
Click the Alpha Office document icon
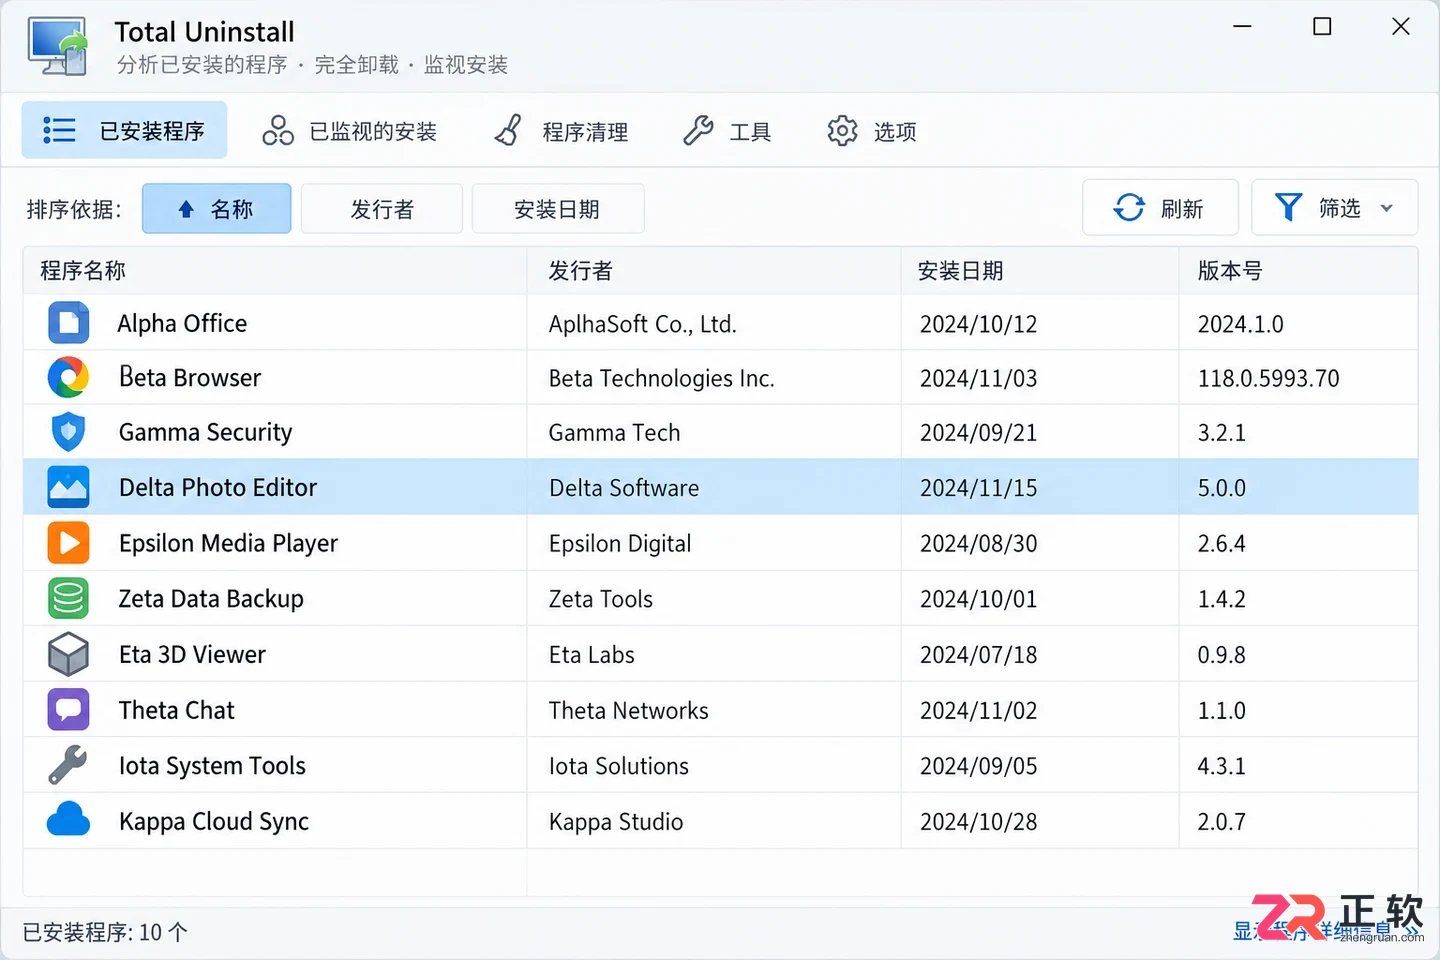(68, 323)
